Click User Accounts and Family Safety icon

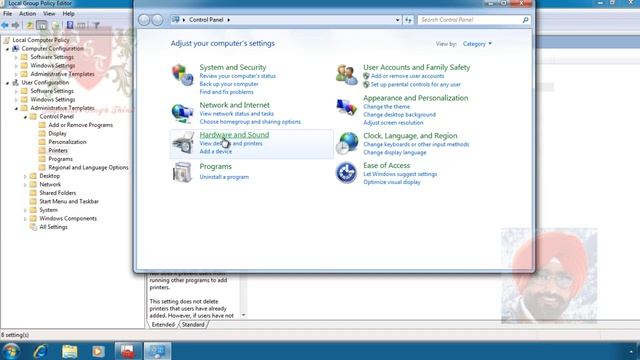point(347,75)
